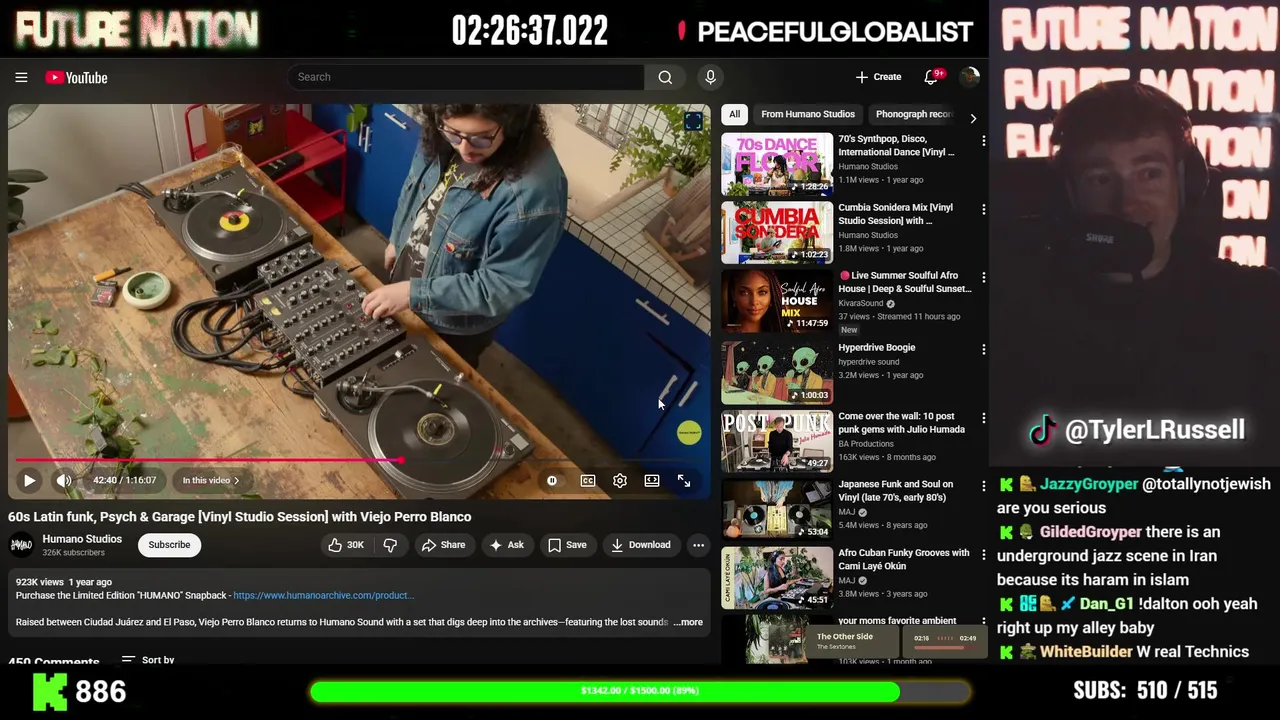Click in the YouTube search field

466,77
